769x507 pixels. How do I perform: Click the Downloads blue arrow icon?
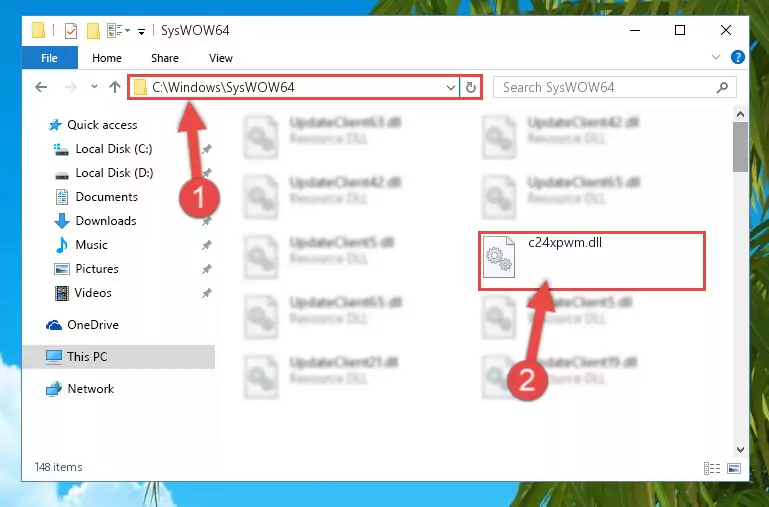pyautogui.click(x=62, y=221)
